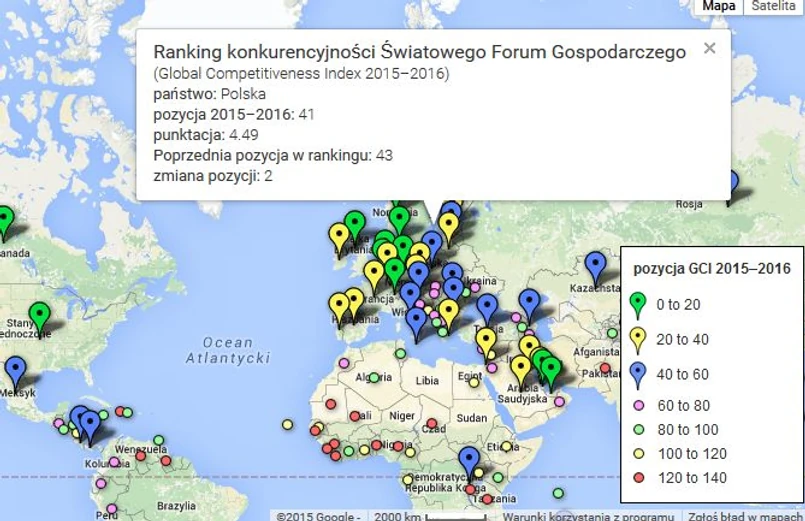Click the 'Ocean Atlantycki' map label
Image resolution: width=805 pixels, height=521 pixels.
(228, 350)
